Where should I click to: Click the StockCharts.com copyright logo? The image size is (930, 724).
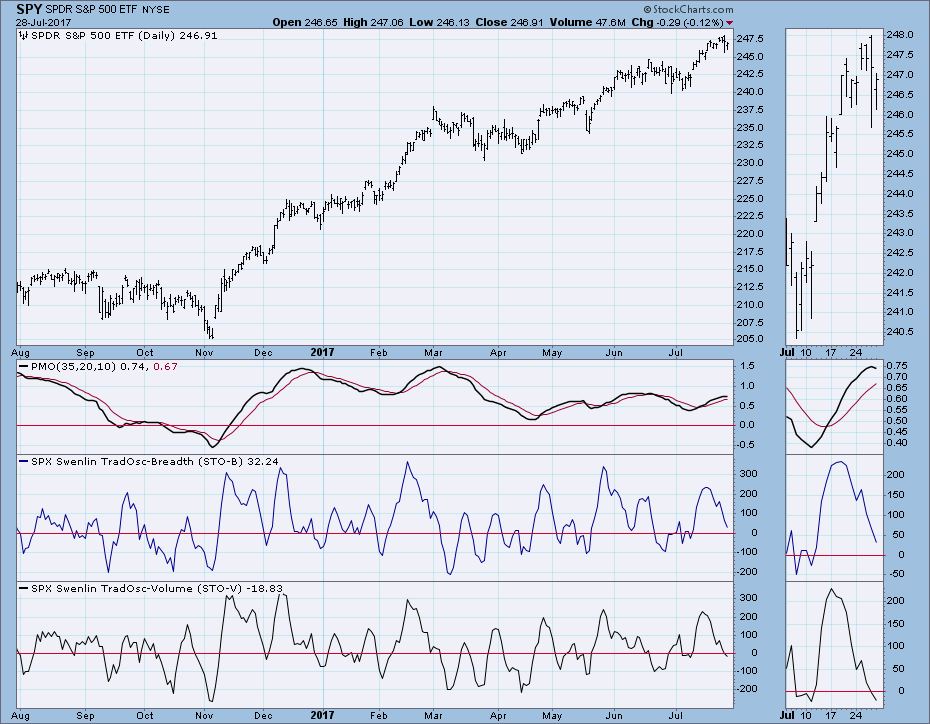click(689, 9)
